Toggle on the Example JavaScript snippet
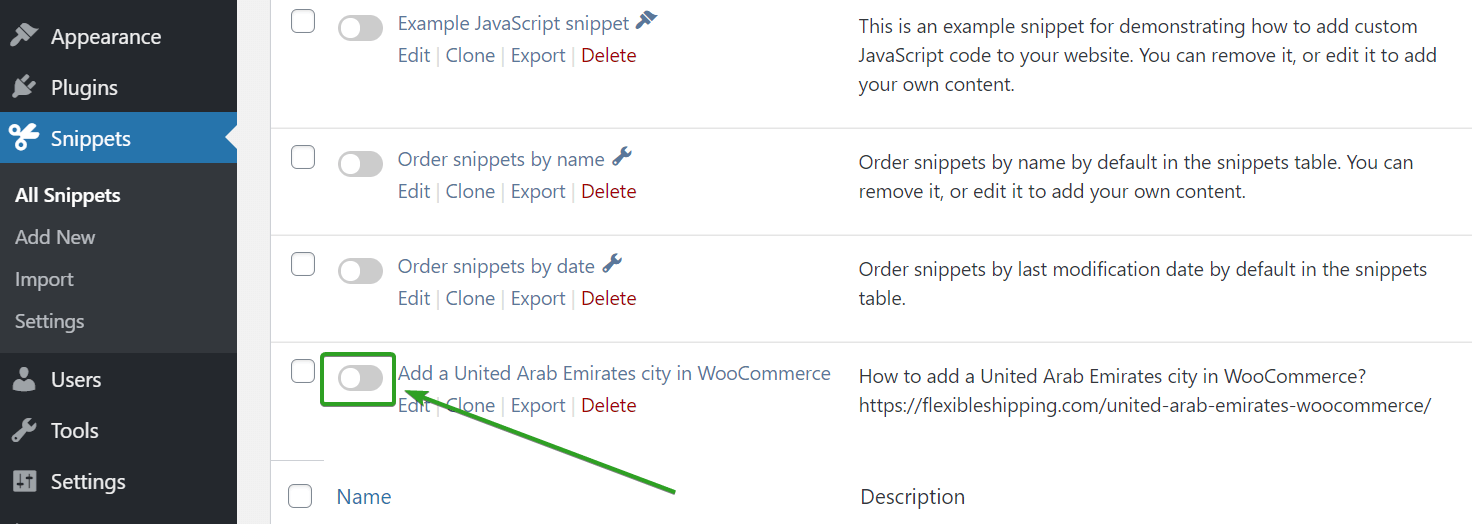Image resolution: width=1472 pixels, height=524 pixels. point(360,28)
